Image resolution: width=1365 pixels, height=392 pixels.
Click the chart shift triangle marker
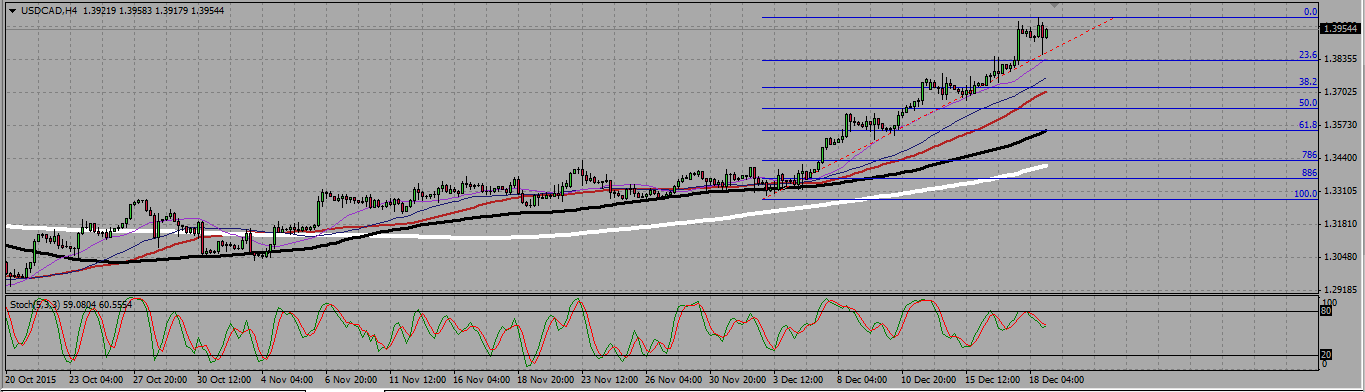coord(1055,6)
